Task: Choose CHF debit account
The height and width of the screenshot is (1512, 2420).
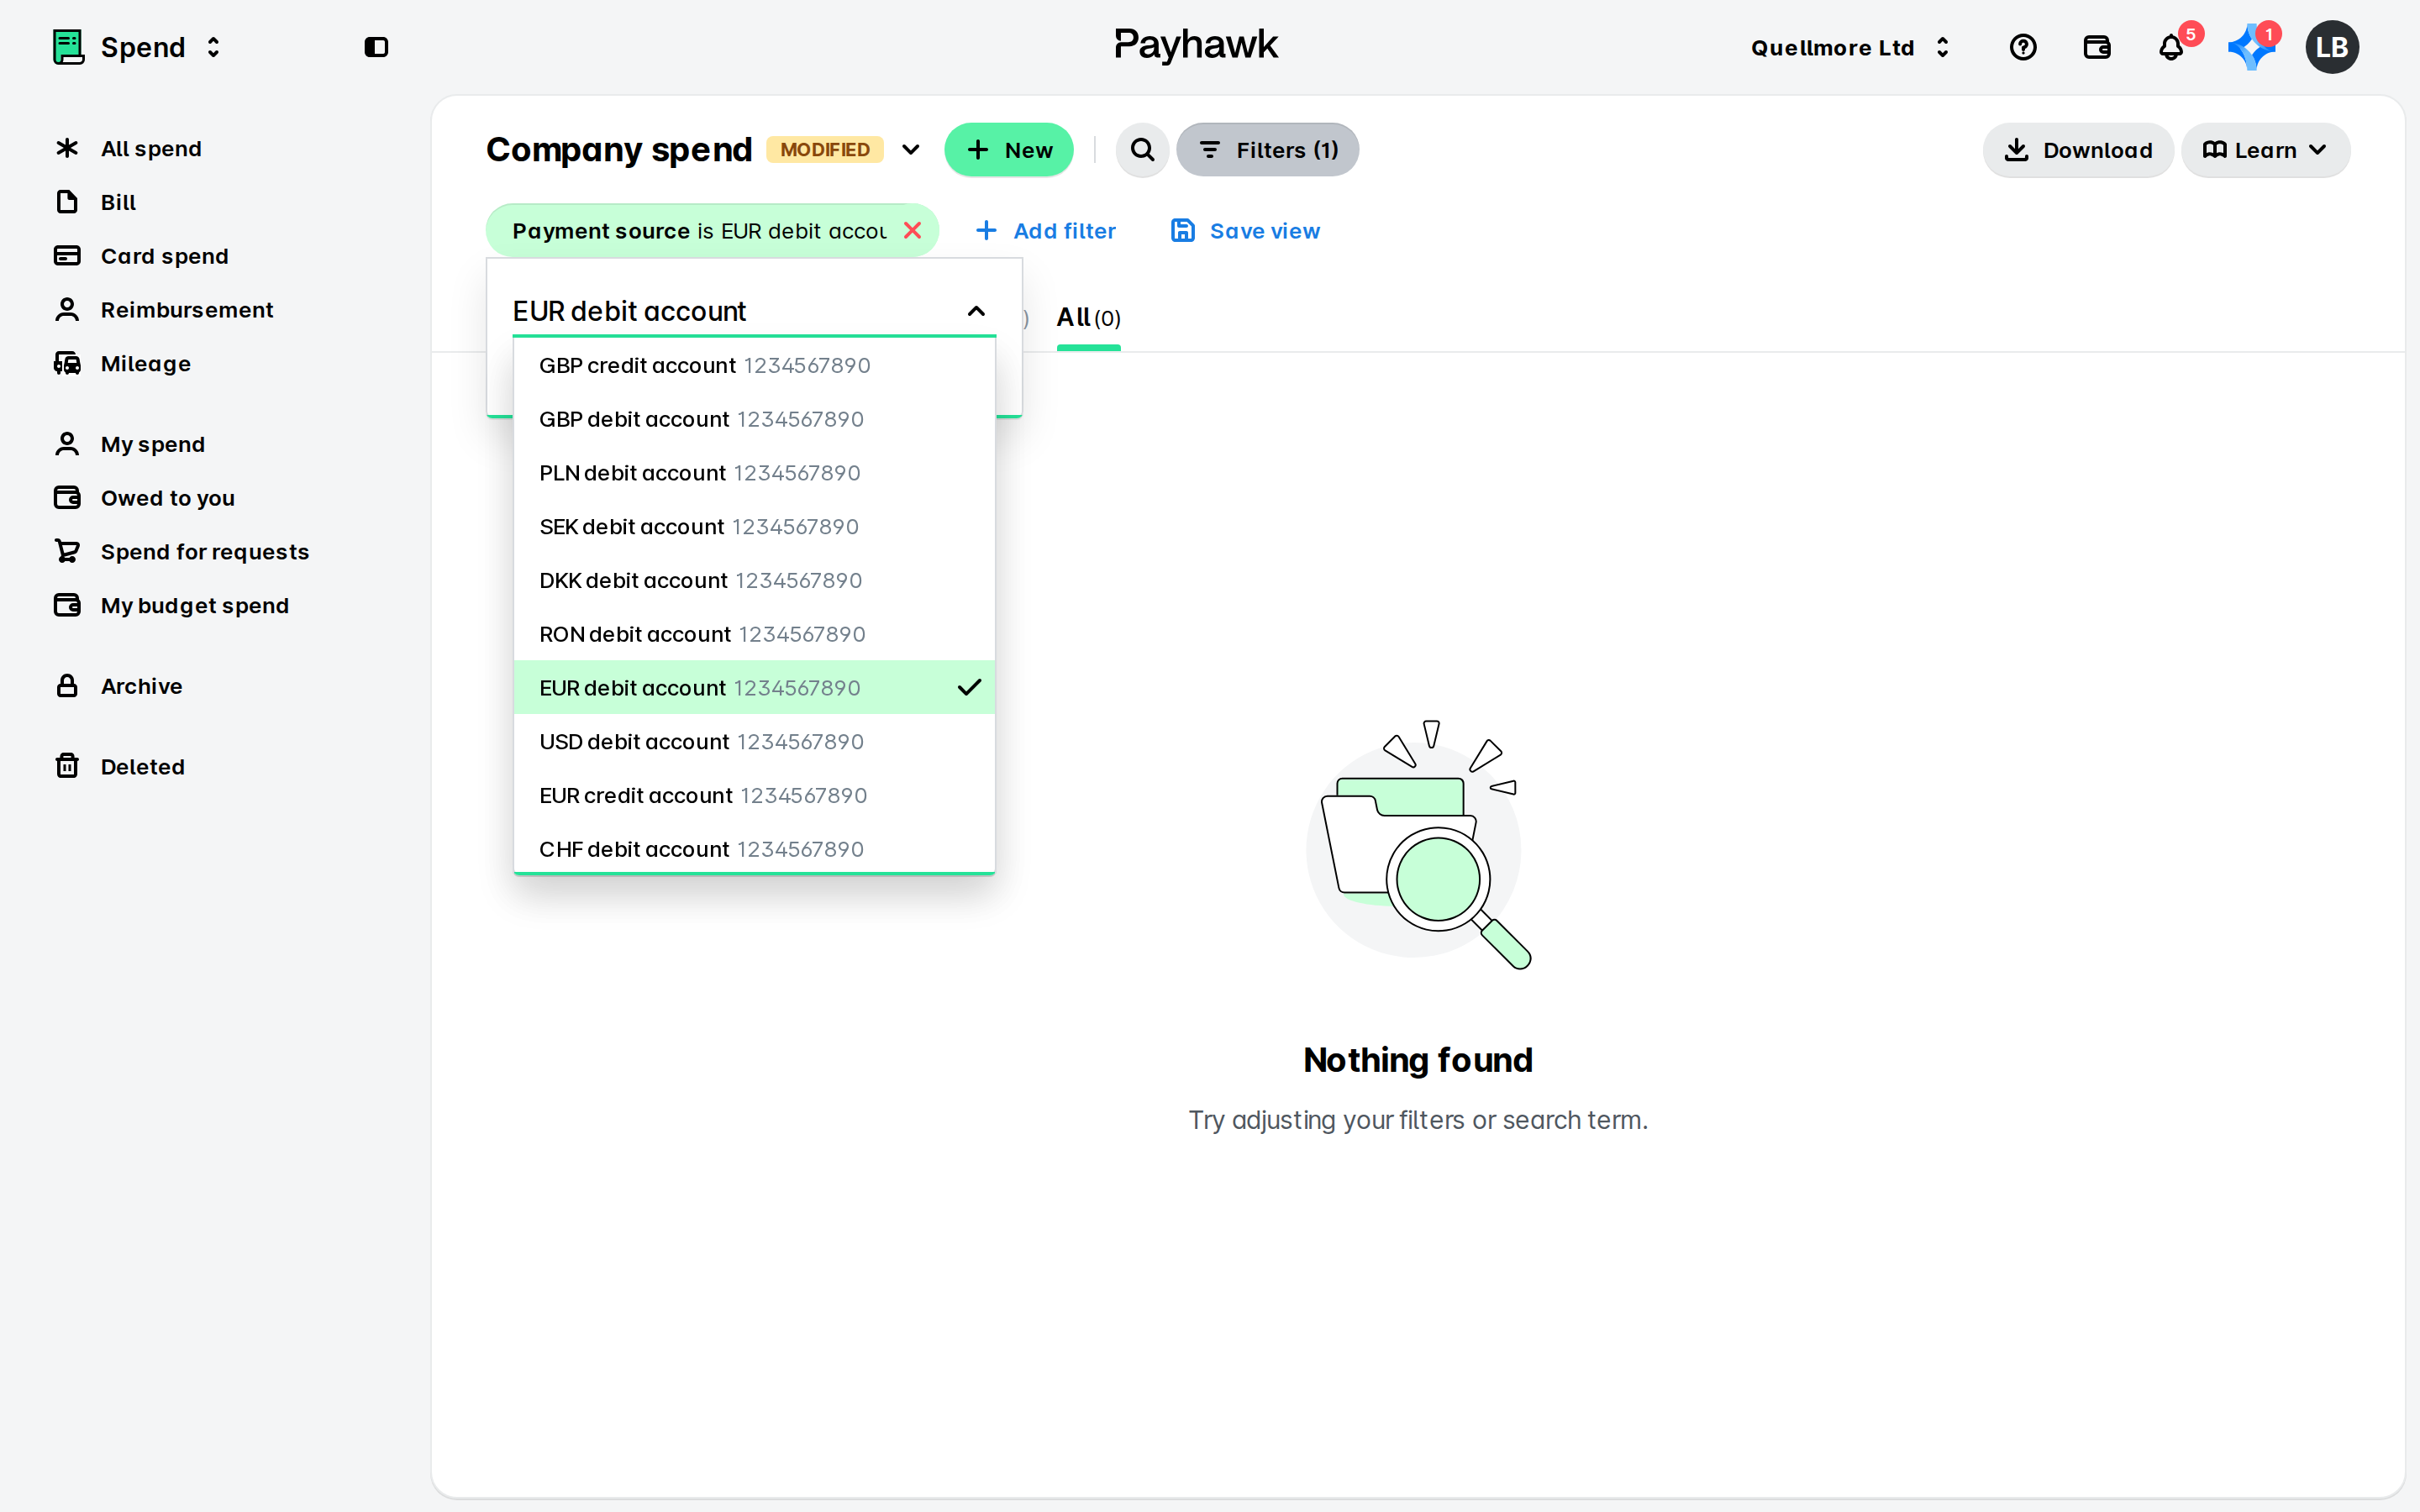Action: (754, 849)
